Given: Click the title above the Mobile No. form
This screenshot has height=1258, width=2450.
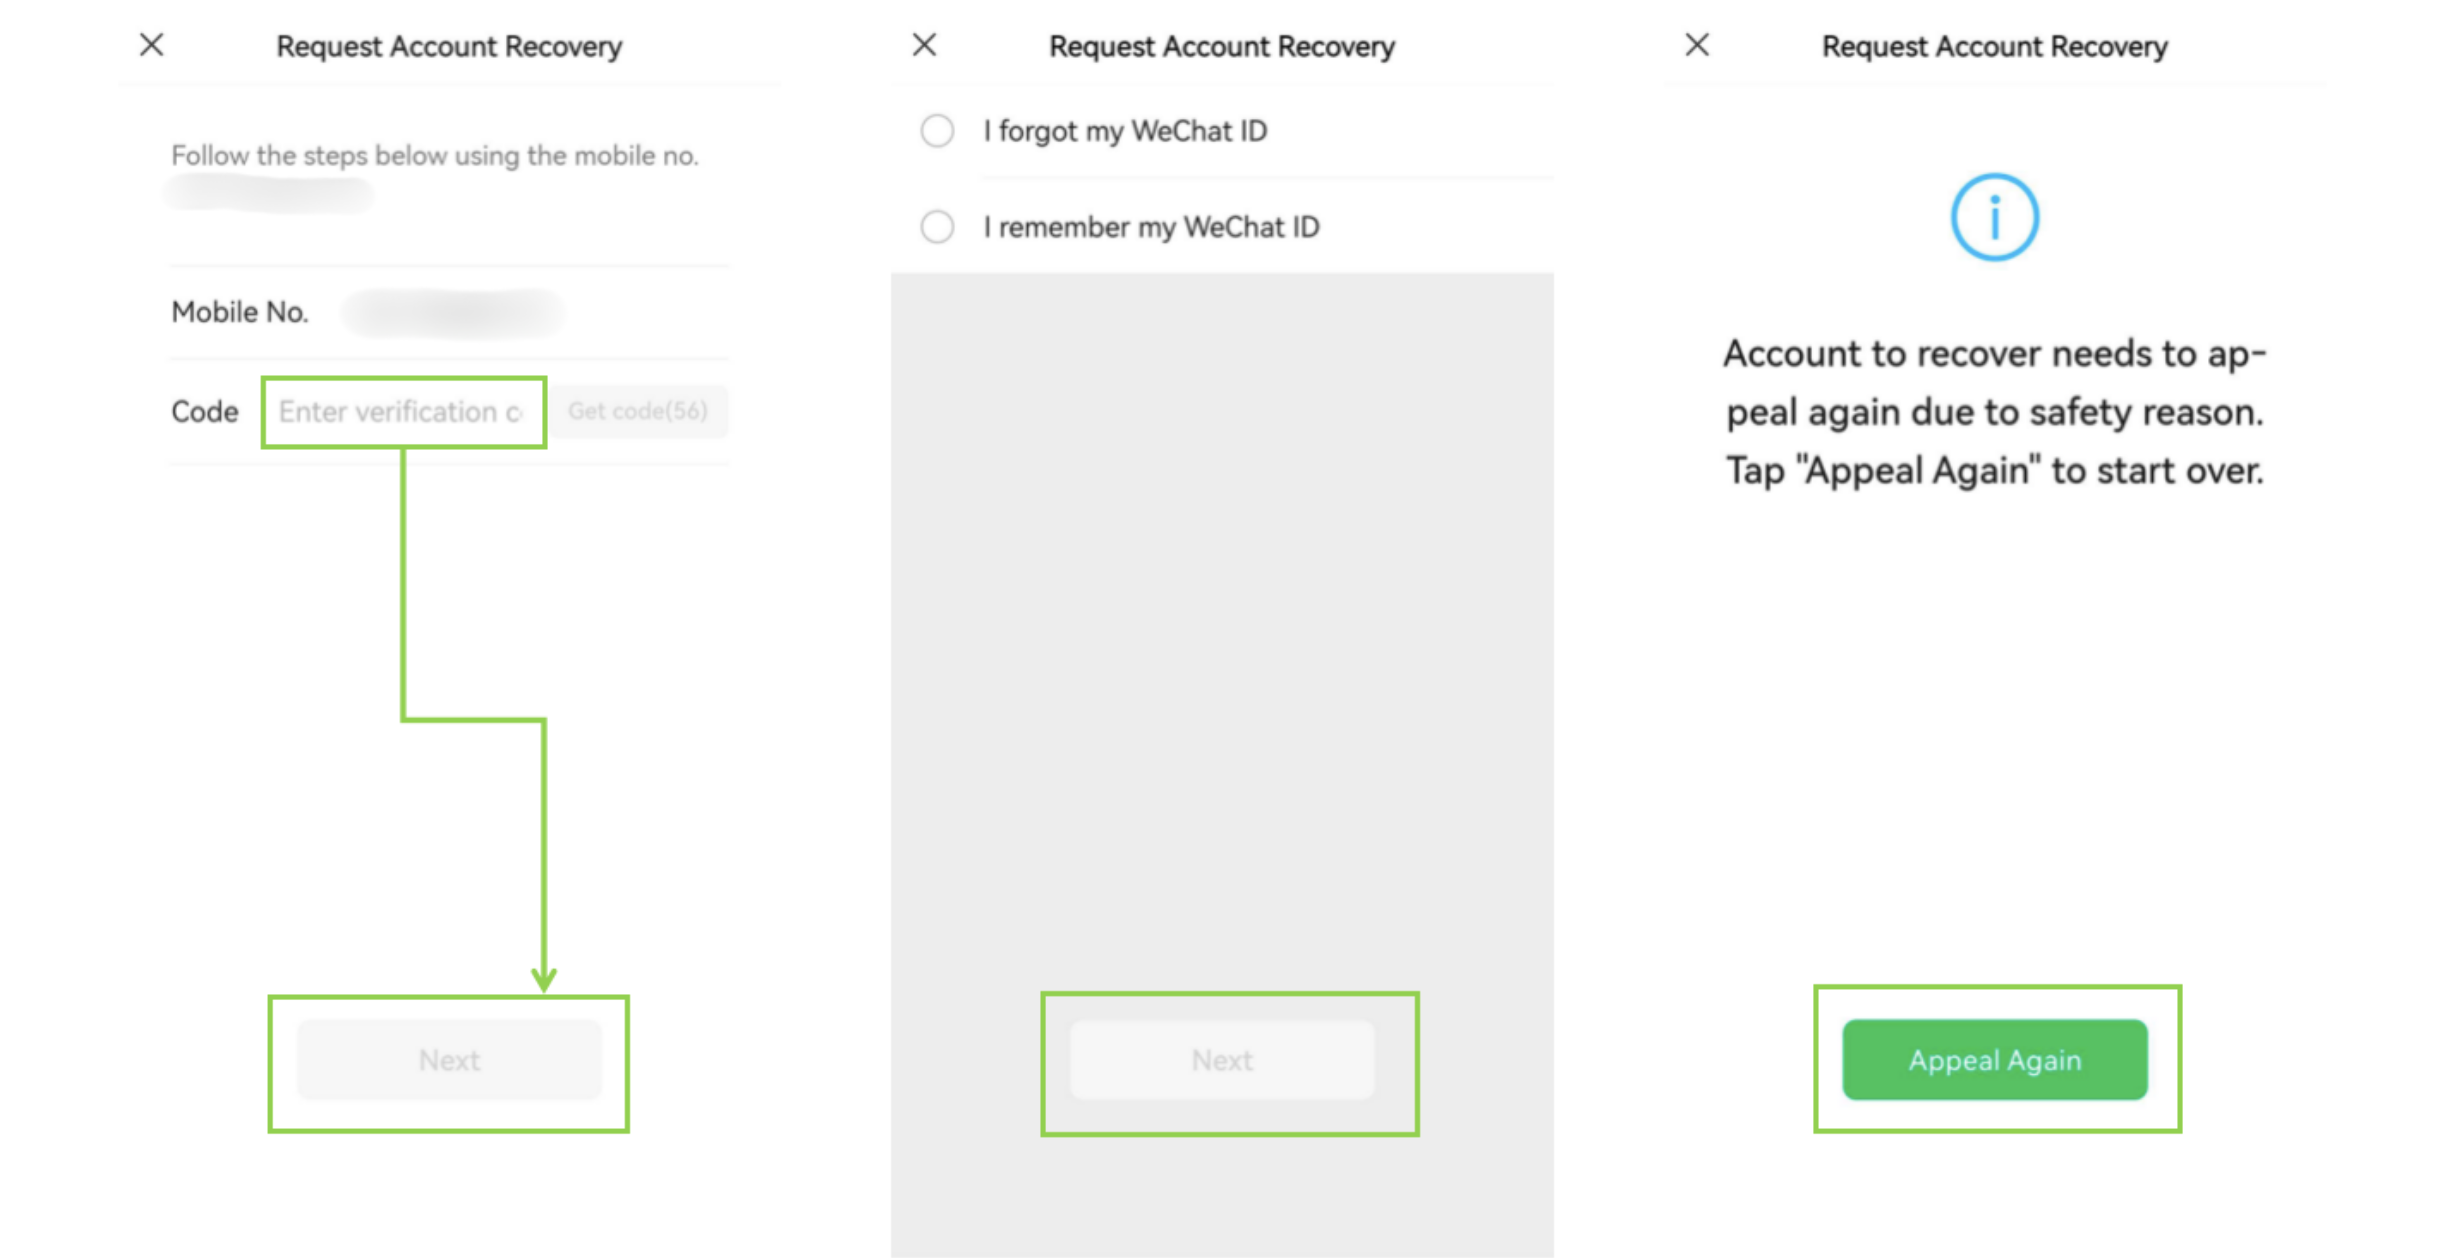Looking at the screenshot, I should tap(449, 47).
